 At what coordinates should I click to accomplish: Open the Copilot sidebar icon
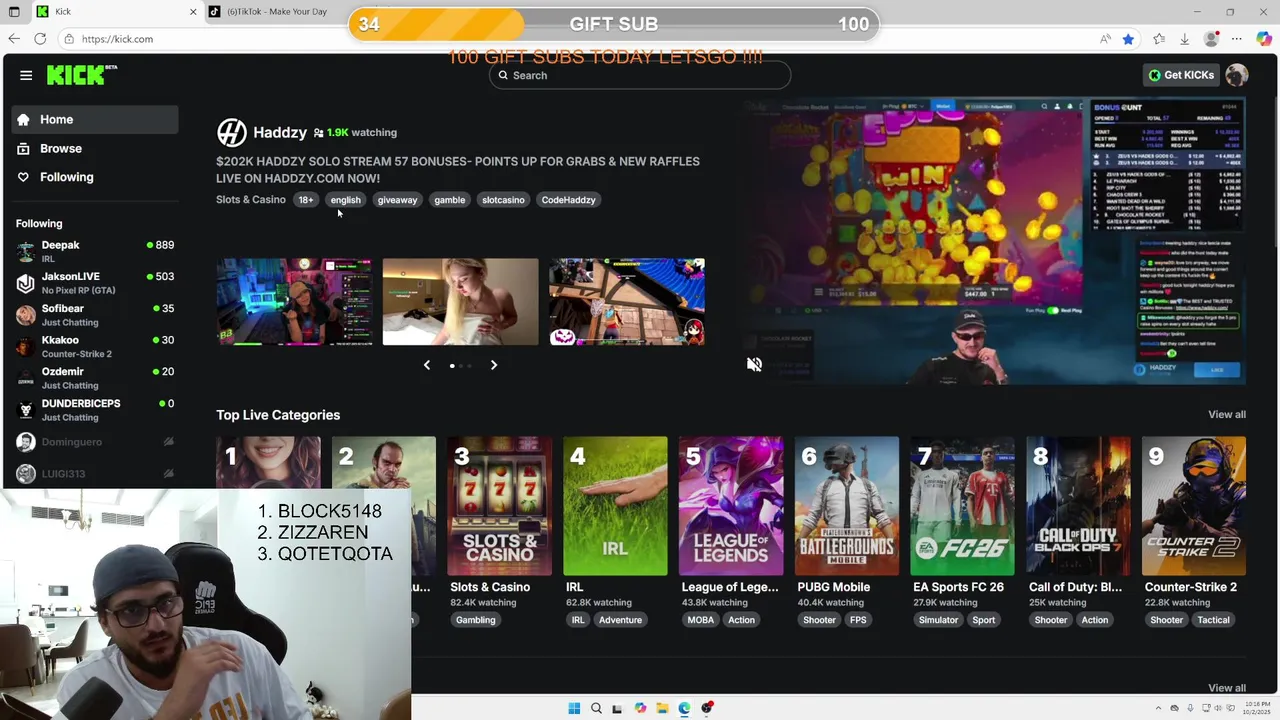1265,39
